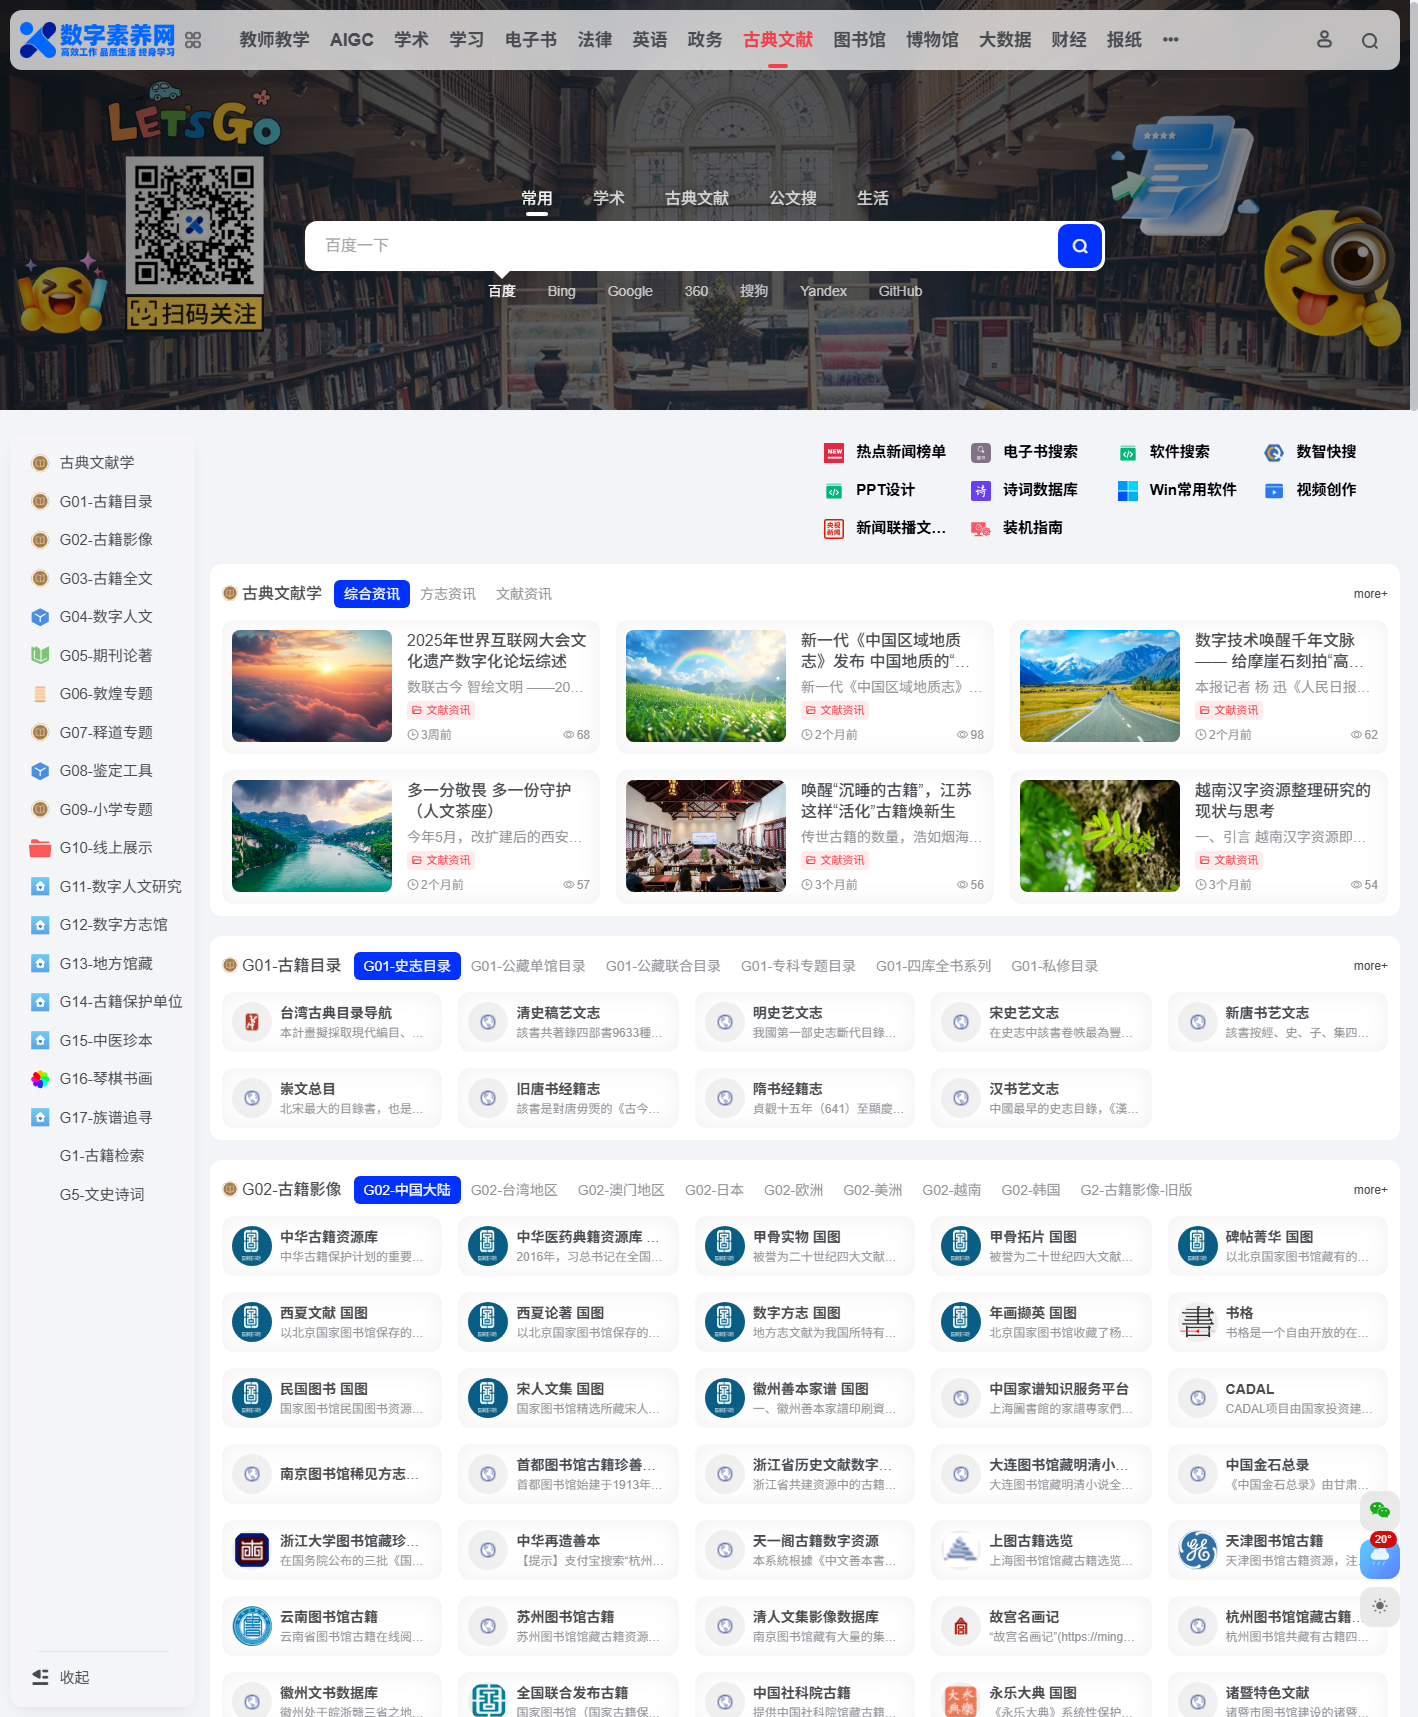The height and width of the screenshot is (1717, 1418).
Task: Go to G04-数字人文 in the sidebar
Action: (x=106, y=617)
